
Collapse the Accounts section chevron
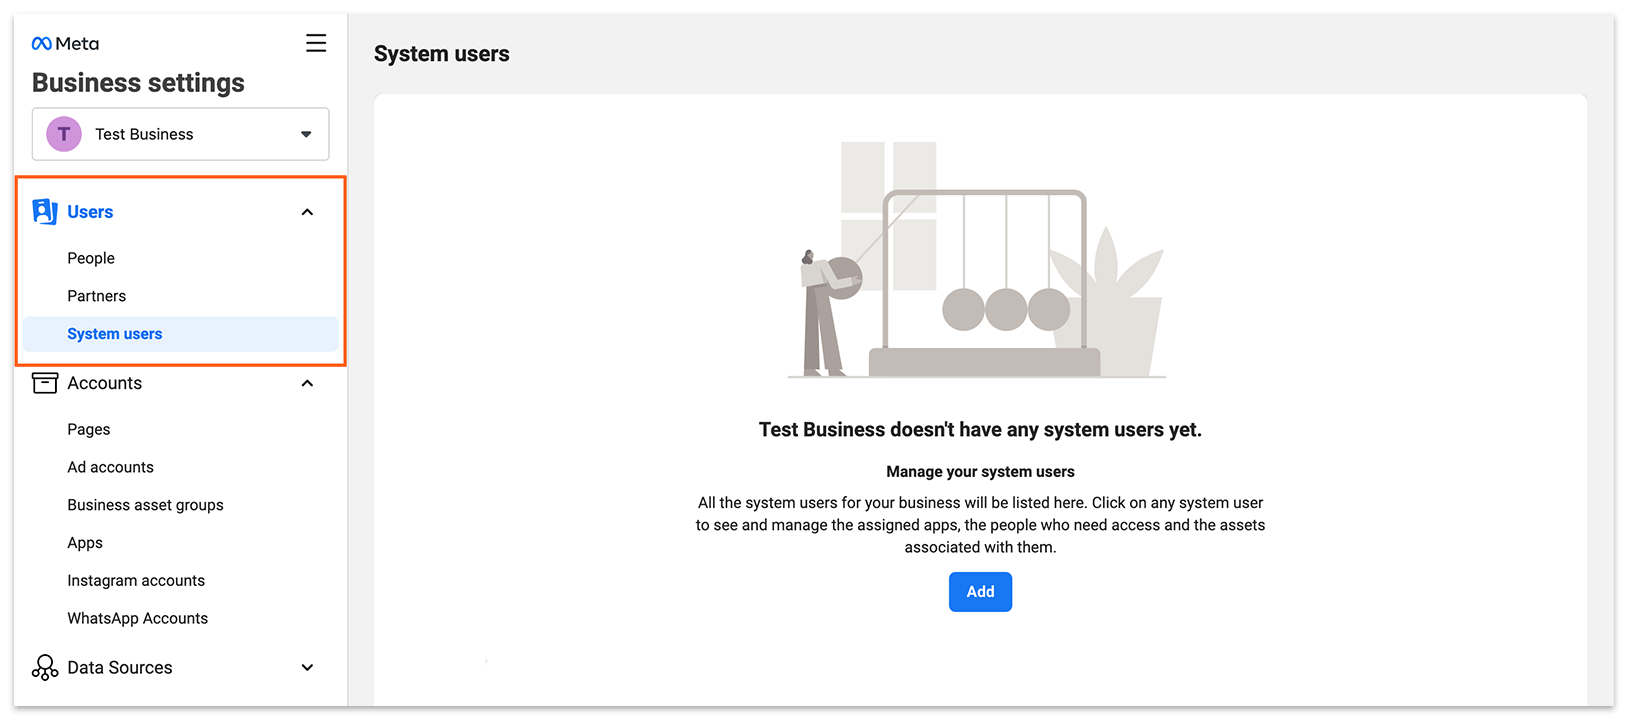pos(308,383)
